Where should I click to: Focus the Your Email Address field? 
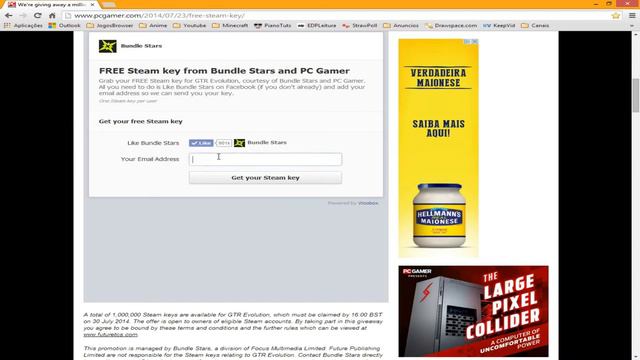[x=265, y=159]
